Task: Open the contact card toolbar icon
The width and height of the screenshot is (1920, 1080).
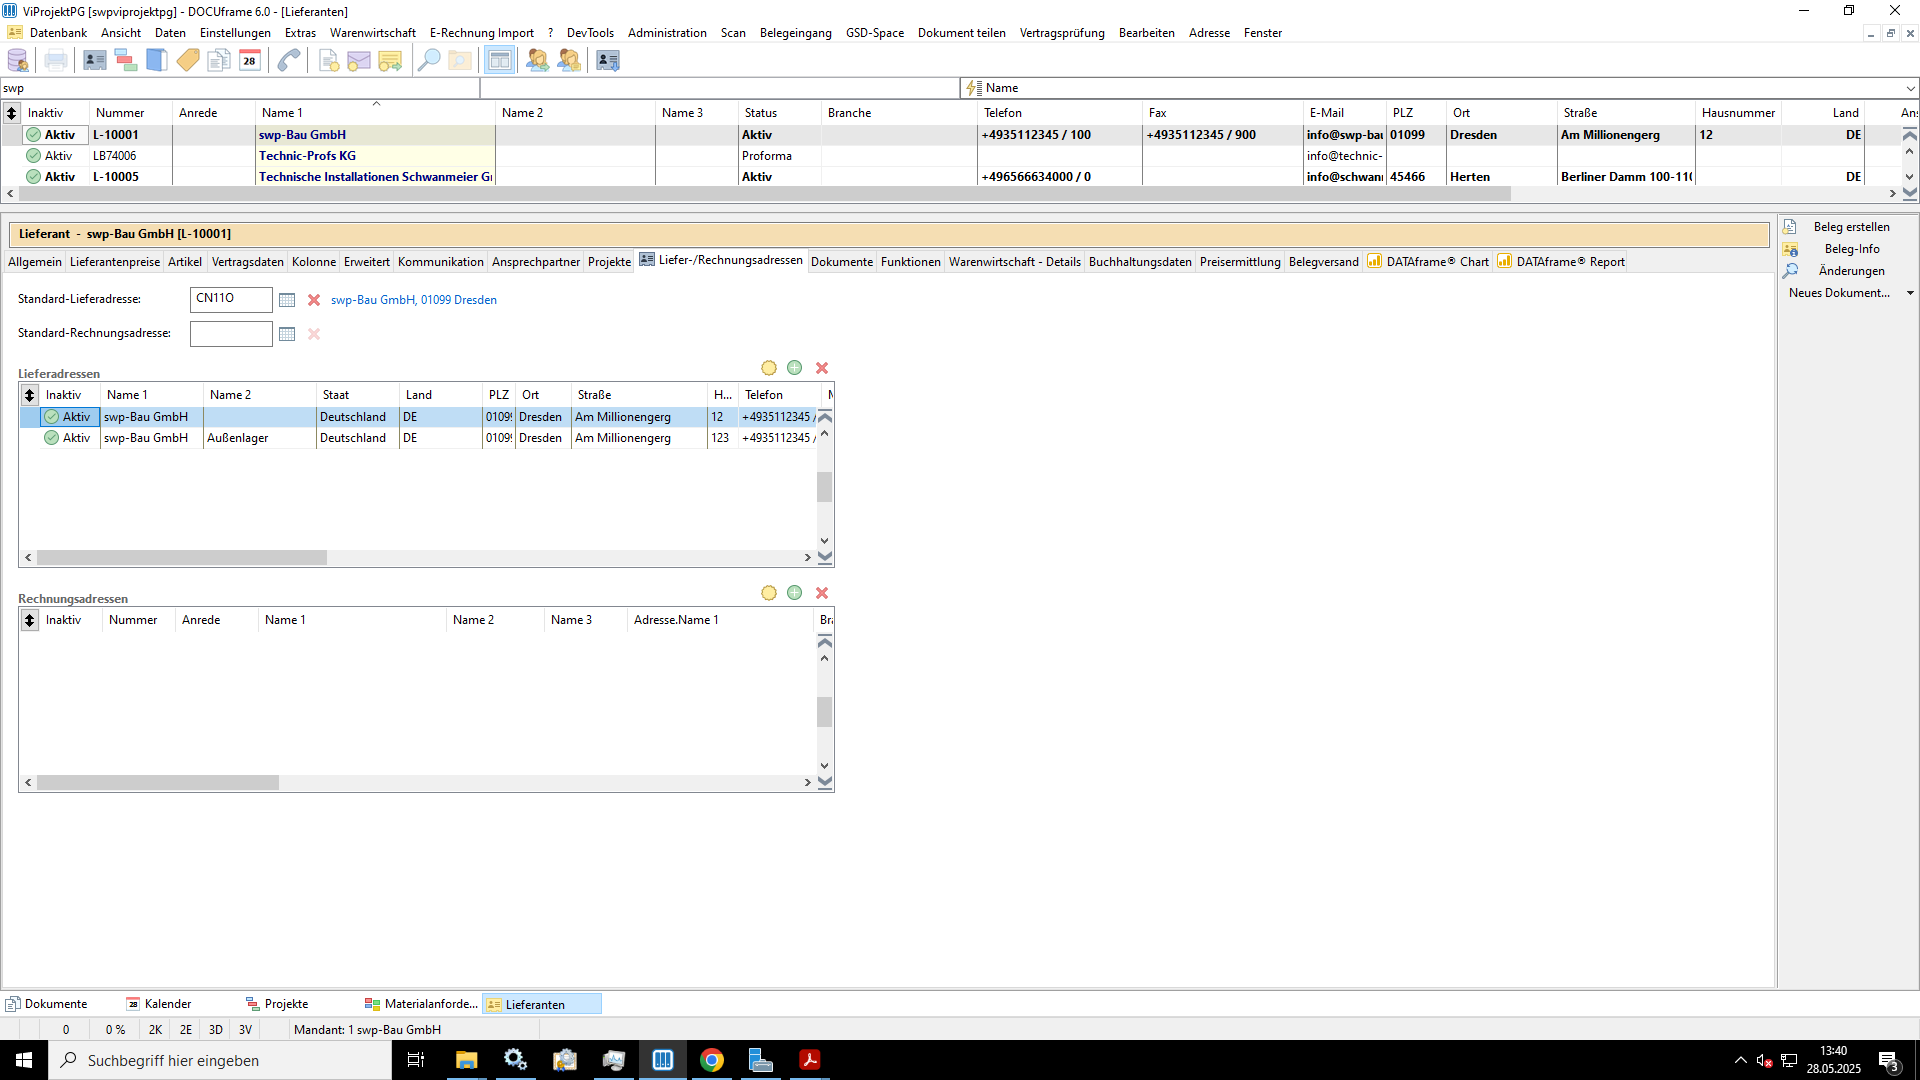Action: (95, 60)
